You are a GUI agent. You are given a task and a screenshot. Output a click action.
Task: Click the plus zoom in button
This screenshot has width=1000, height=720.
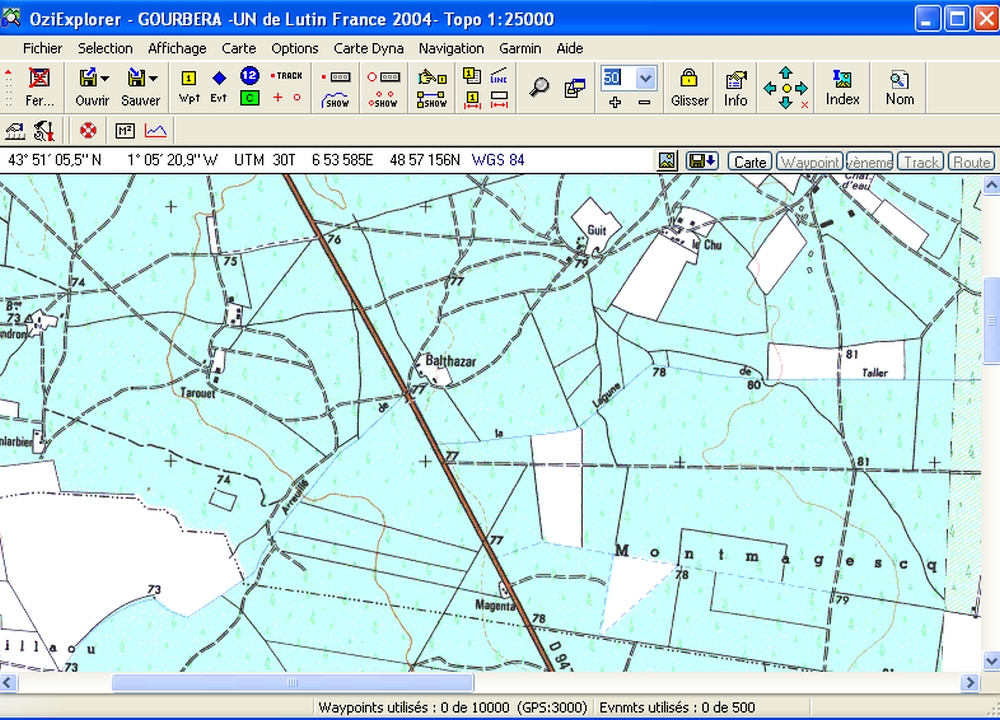pyautogui.click(x=614, y=101)
